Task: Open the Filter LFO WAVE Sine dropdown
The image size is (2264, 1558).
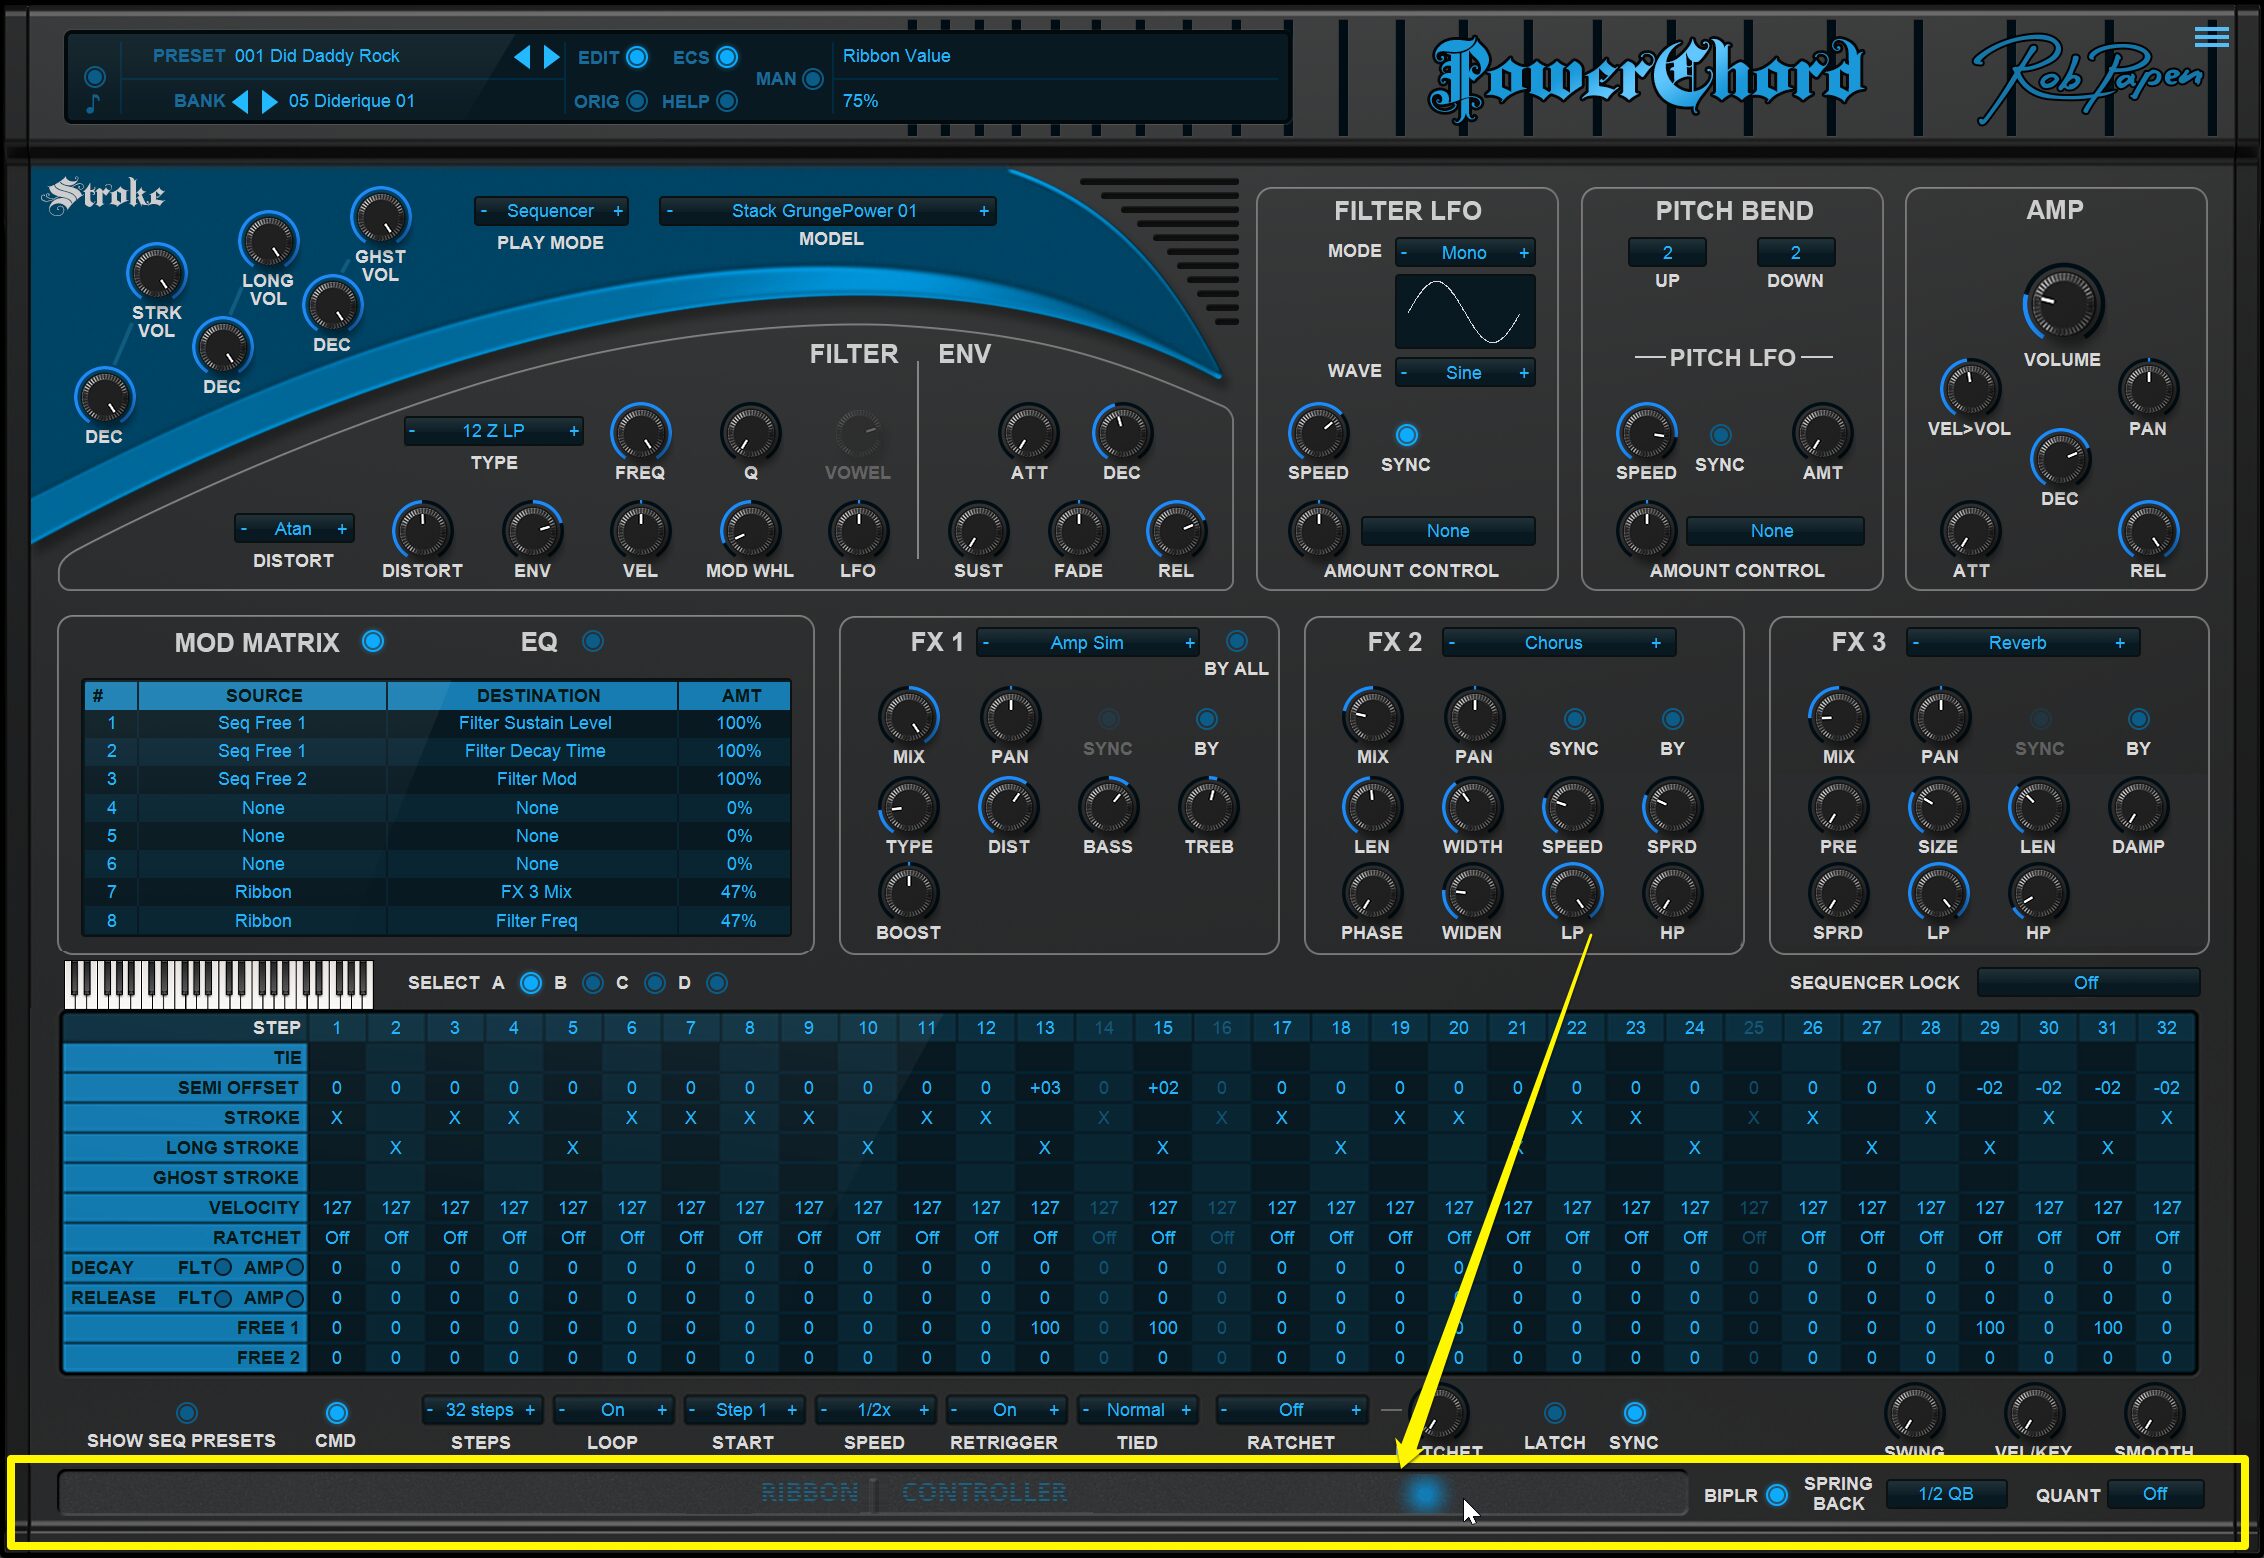Action: [1464, 373]
